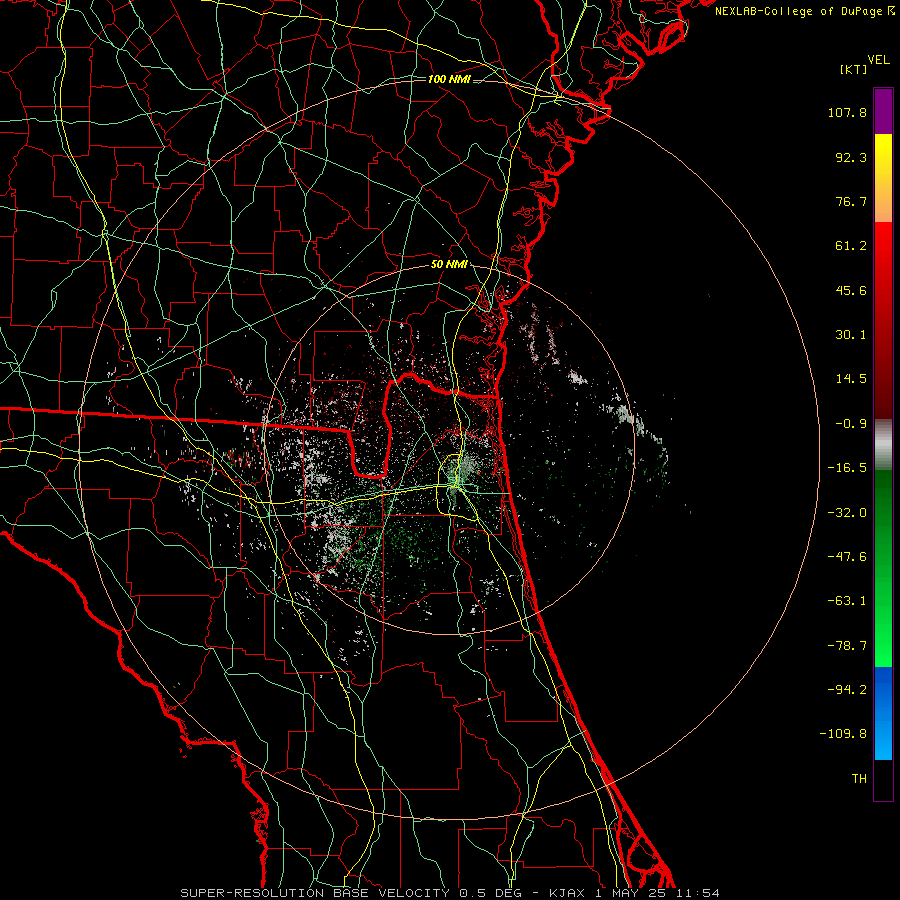This screenshot has width=900, height=900.
Task: Click the -32.0 velocity scale value
Action: [x=847, y=513]
